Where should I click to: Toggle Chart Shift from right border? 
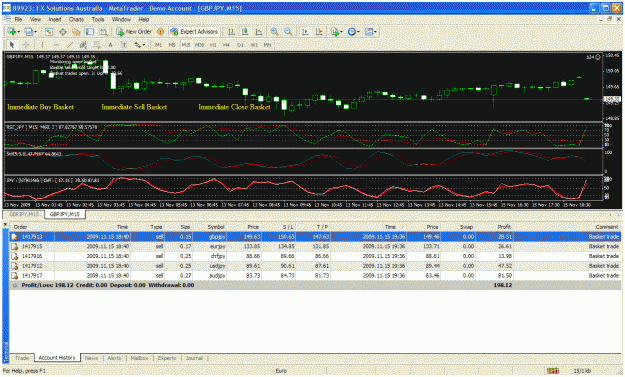coord(319,31)
